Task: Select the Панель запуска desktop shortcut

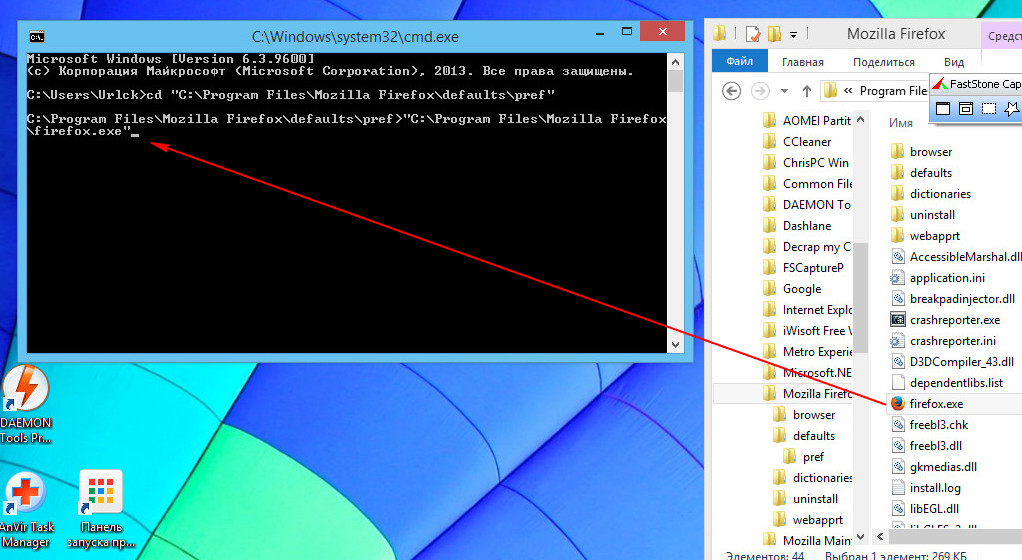Action: click(x=101, y=510)
